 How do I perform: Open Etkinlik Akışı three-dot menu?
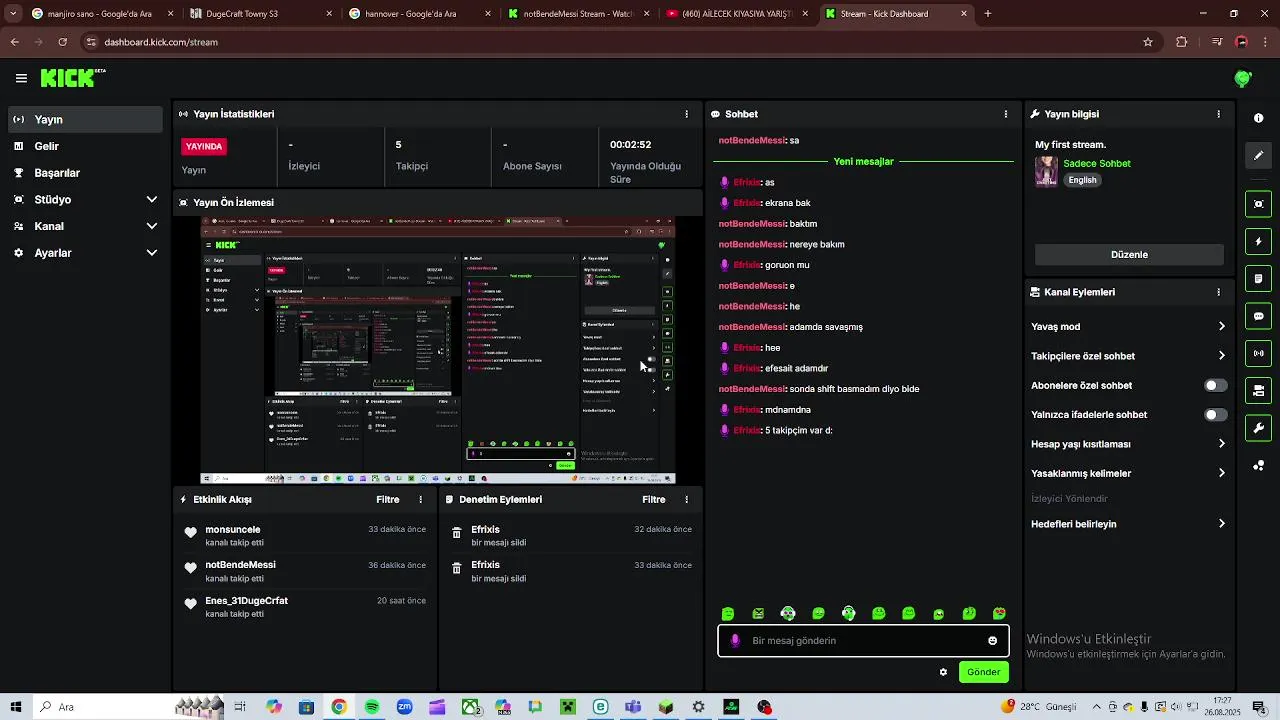point(420,499)
